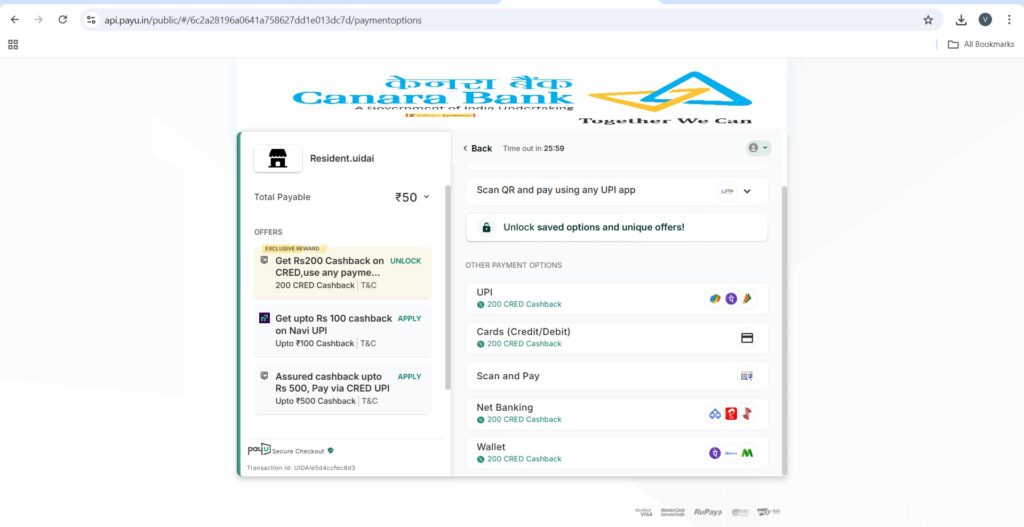Screen dimensions: 1024x527
Task: Select Cards (Credit/Debit) payment option
Action: pyautogui.click(x=616, y=338)
